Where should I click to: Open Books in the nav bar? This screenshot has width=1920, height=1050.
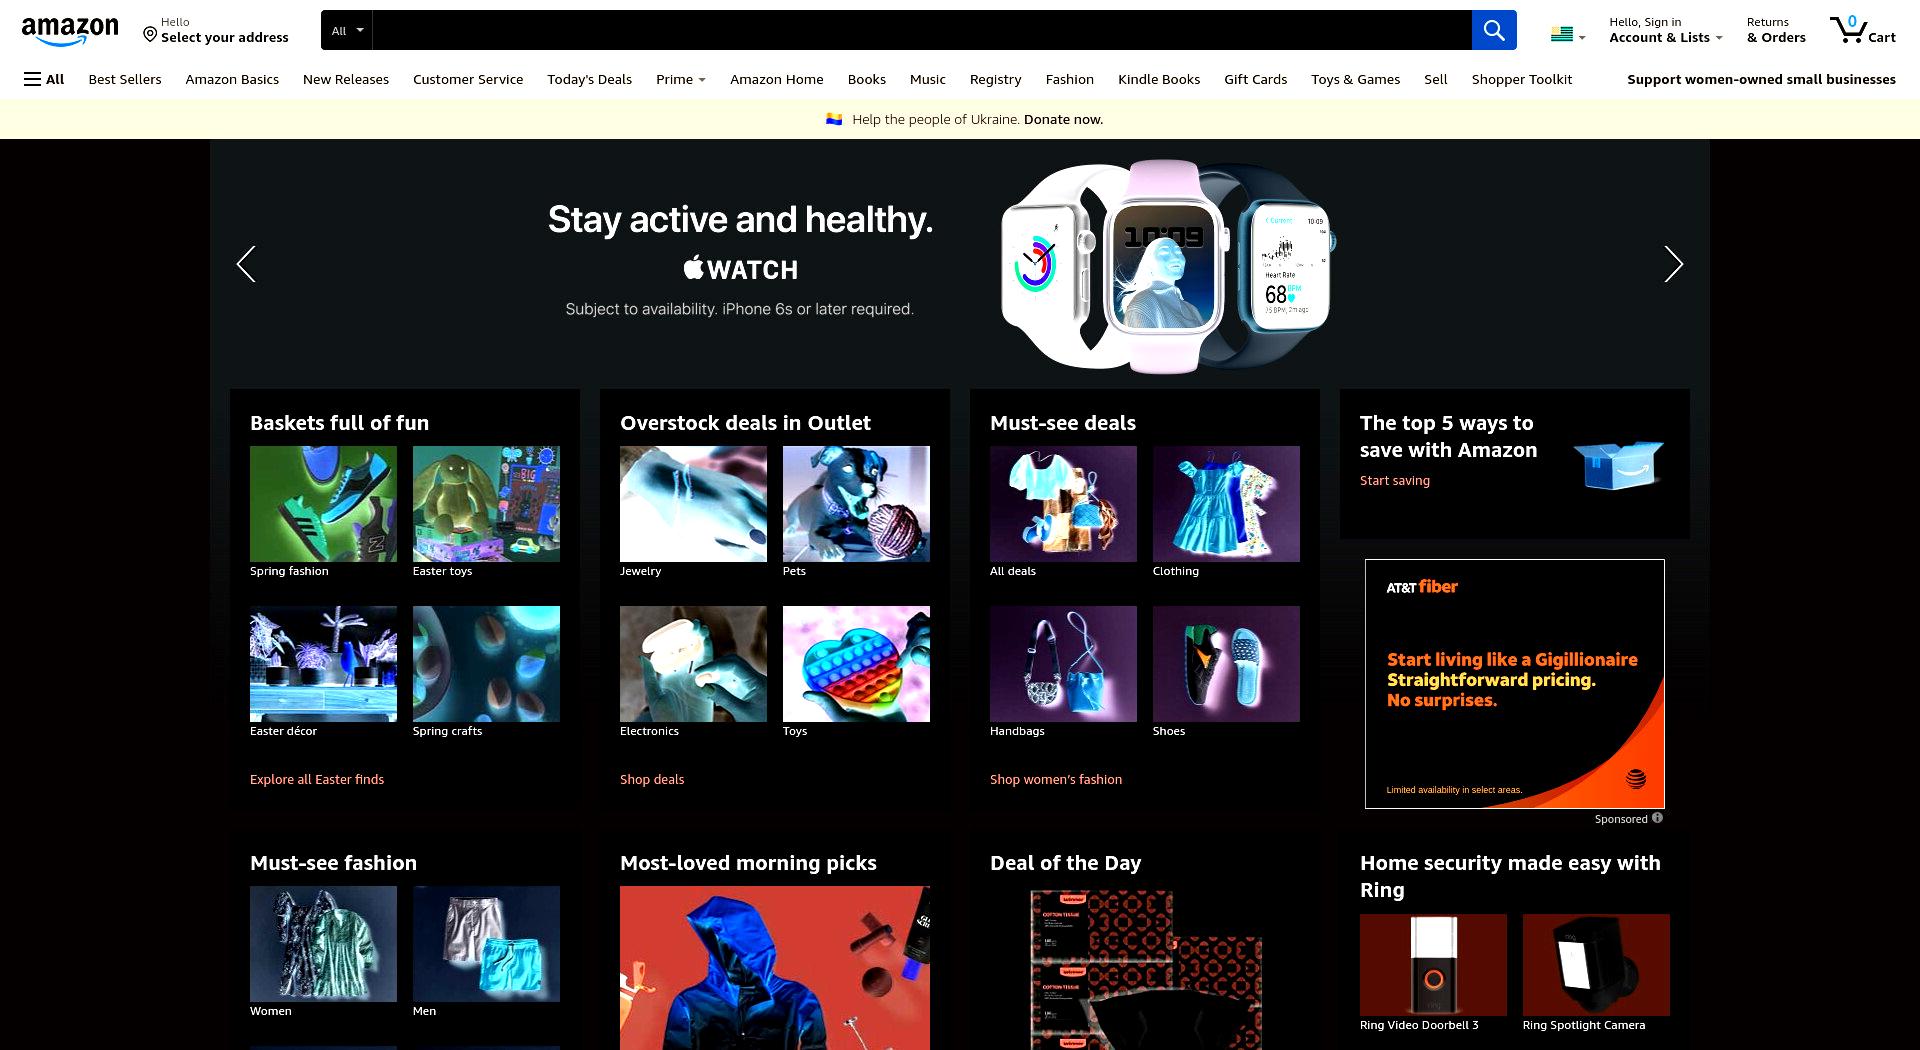point(867,79)
